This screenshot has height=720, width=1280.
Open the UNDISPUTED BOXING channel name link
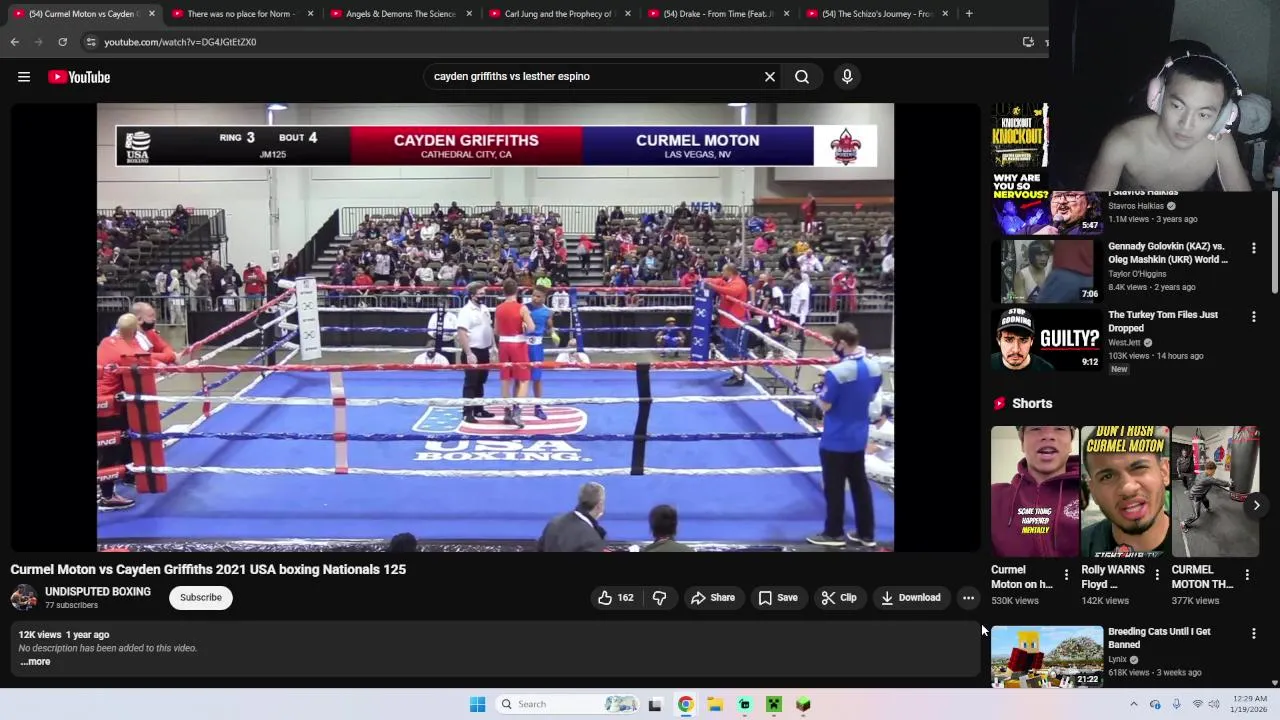pyautogui.click(x=98, y=592)
